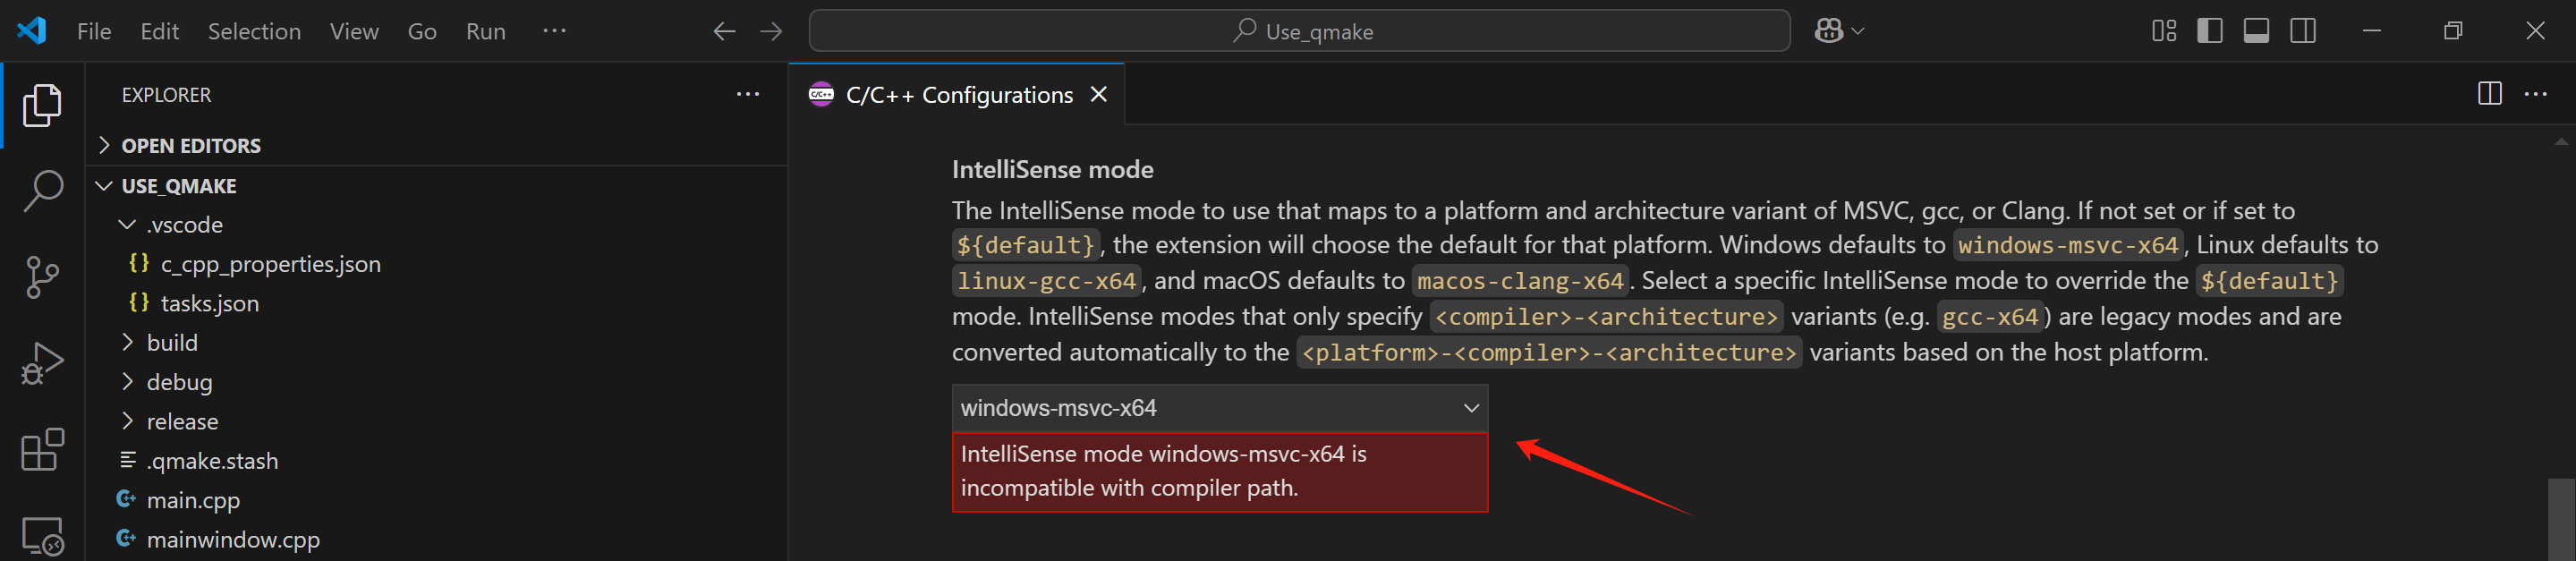This screenshot has height=561, width=2576.
Task: Open the Customize Layout control
Action: point(2164,30)
